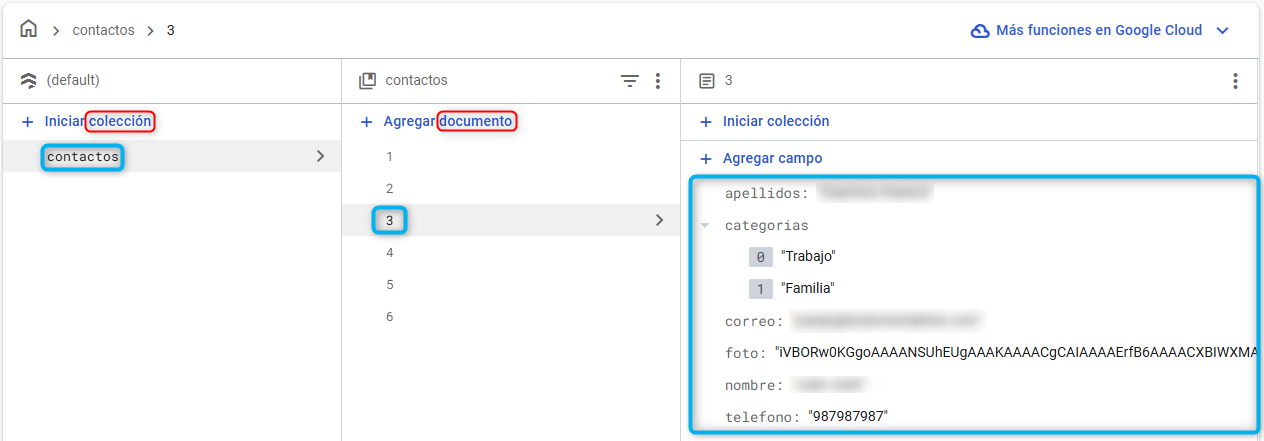The width and height of the screenshot is (1264, 441).
Task: Click Agregar documento link
Action: pyautogui.click(x=448, y=122)
